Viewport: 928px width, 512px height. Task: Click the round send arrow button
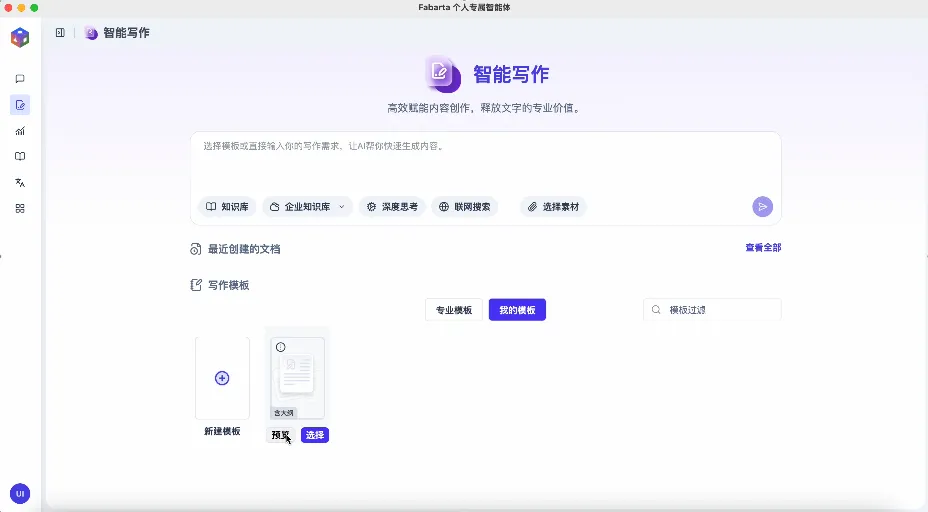click(x=763, y=207)
